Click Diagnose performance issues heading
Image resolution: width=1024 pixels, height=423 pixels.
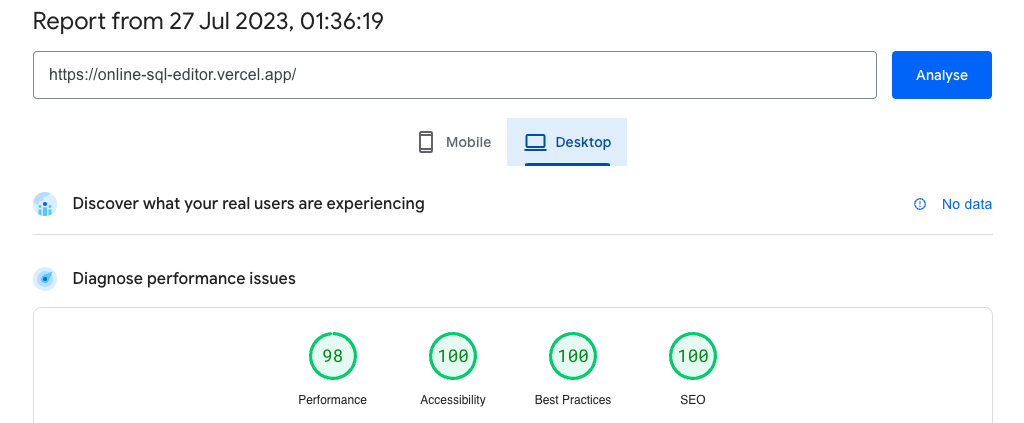[x=184, y=279]
